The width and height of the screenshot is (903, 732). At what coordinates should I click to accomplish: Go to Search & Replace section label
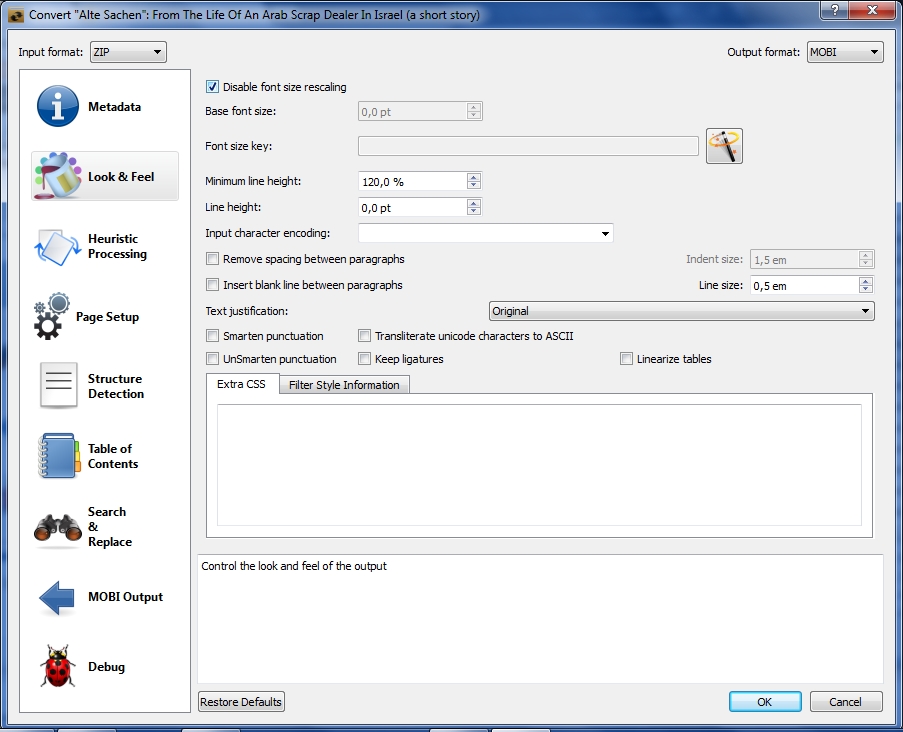click(110, 527)
